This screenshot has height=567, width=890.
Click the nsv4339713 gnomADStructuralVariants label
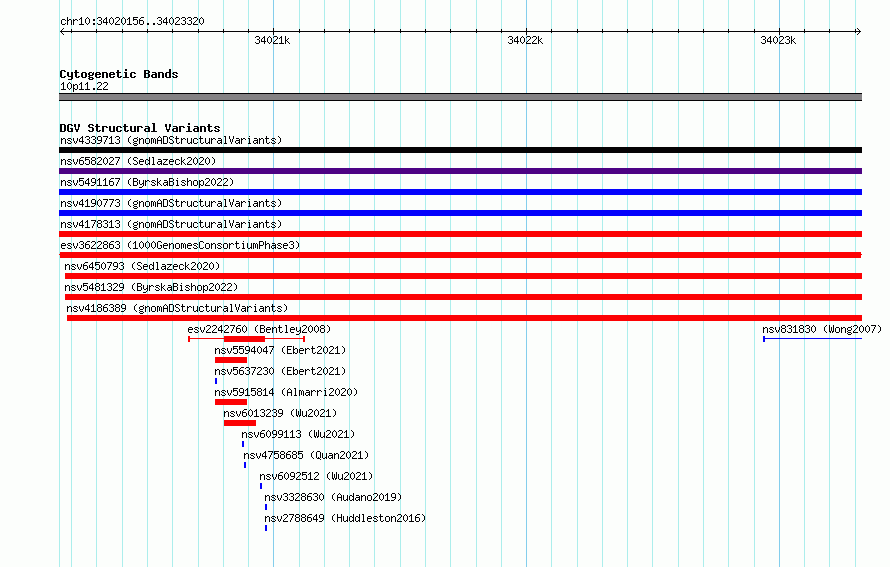pos(171,140)
